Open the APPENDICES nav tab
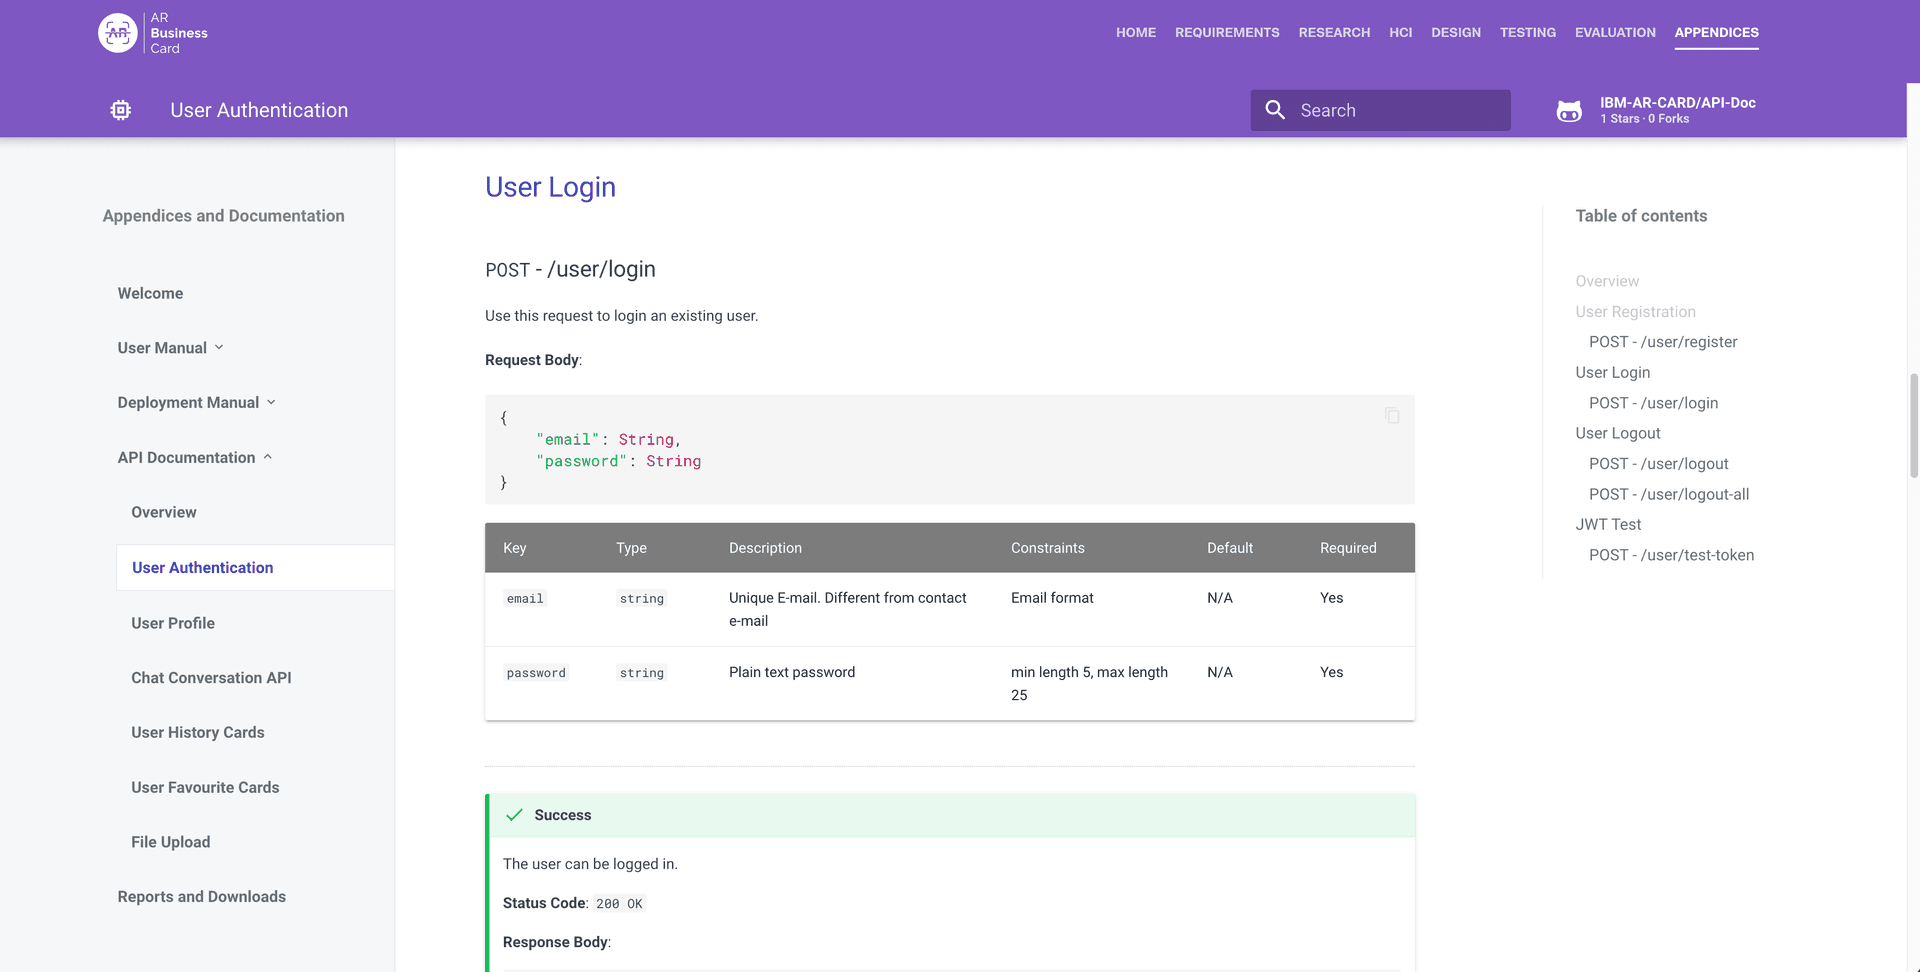 1716,33
